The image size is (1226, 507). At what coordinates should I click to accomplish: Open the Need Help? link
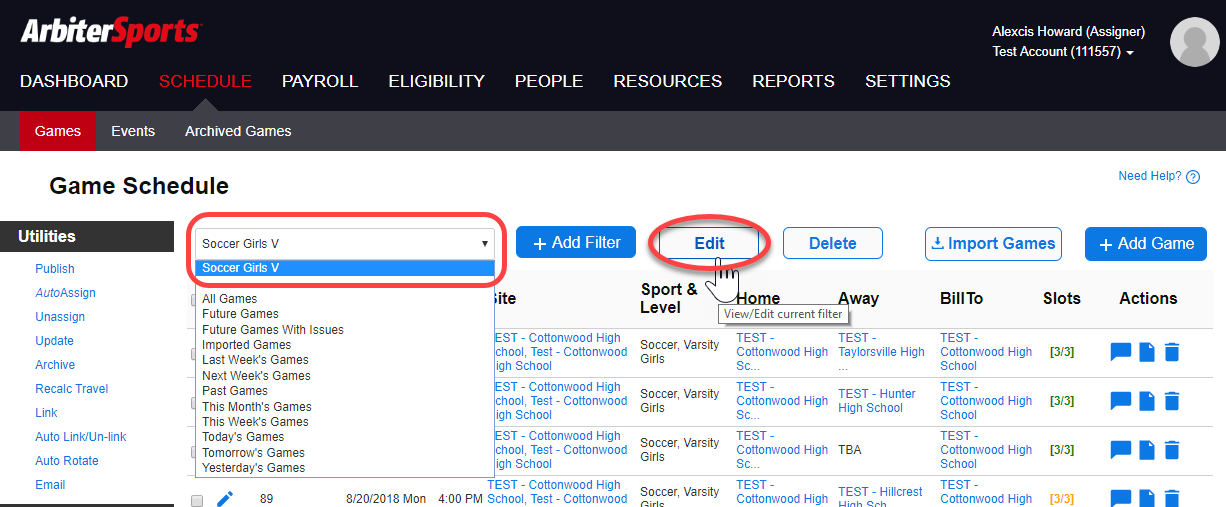tap(1150, 176)
